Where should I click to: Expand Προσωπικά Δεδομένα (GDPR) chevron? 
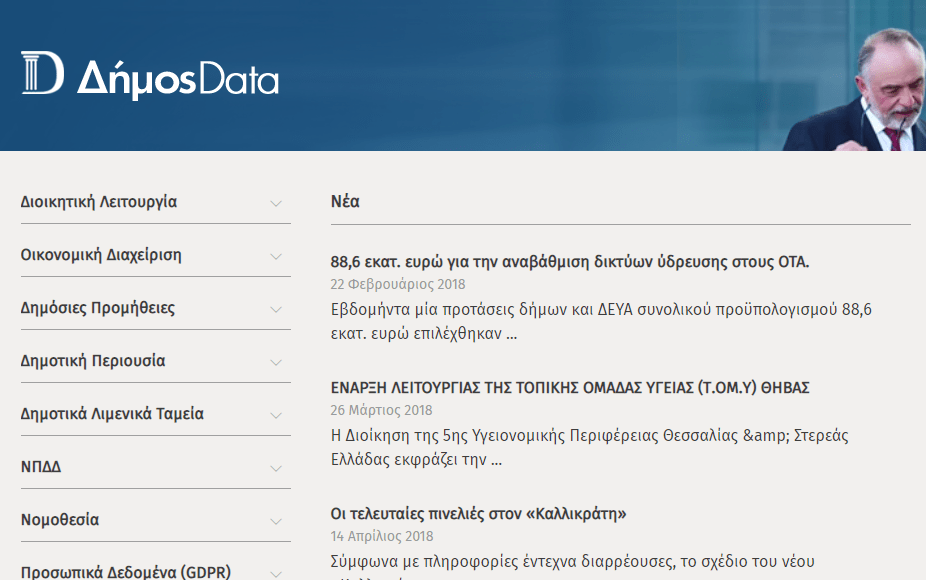(x=276, y=573)
